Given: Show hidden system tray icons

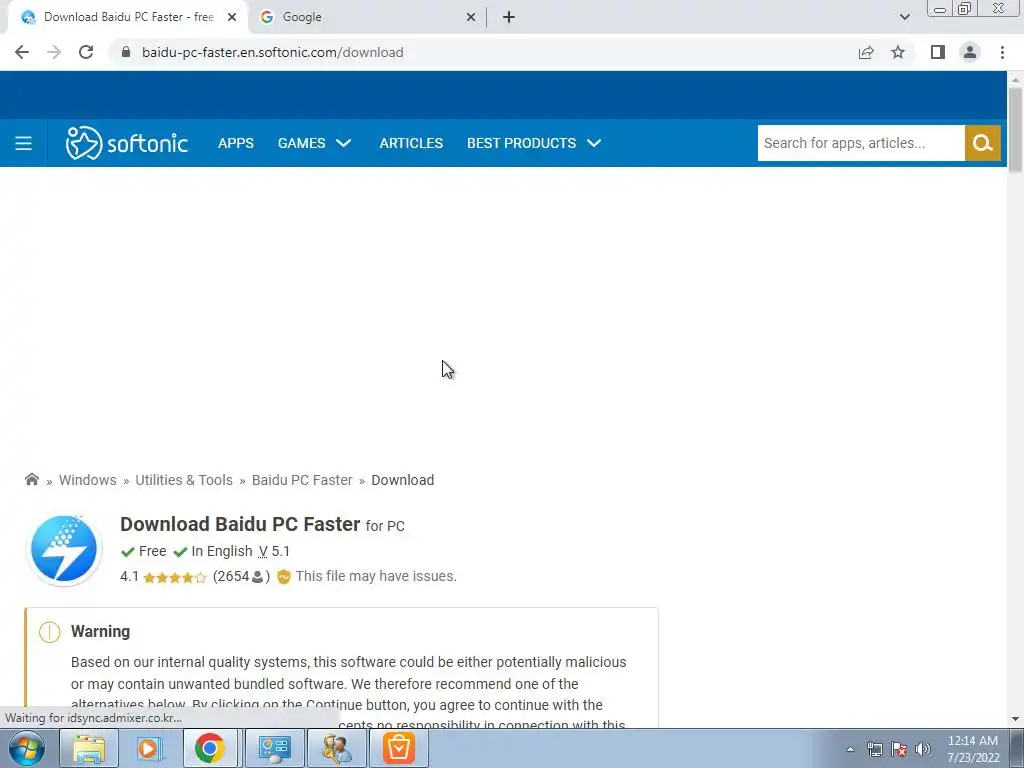Looking at the screenshot, I should (x=850, y=749).
